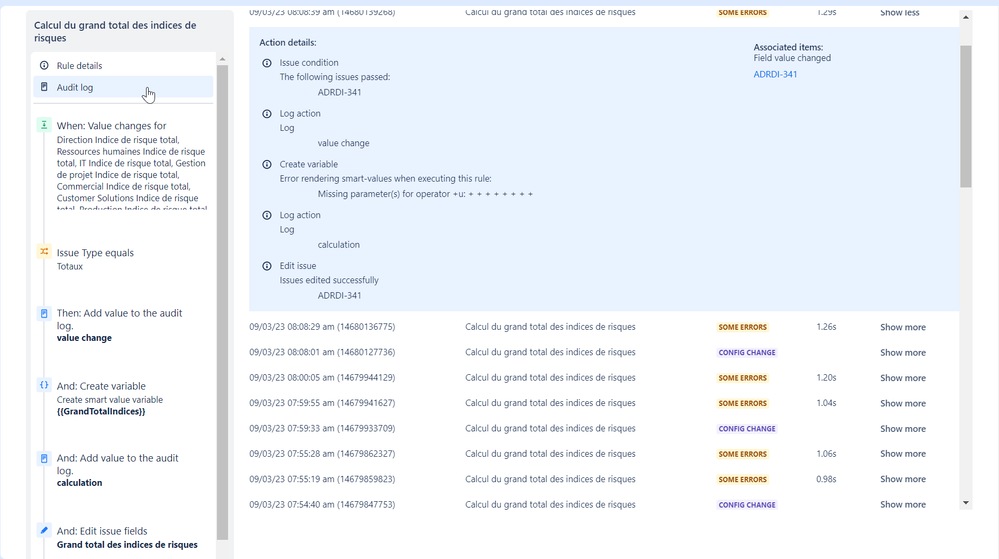Click the value change audit log action icon
The height and width of the screenshot is (559, 999).
point(44,313)
